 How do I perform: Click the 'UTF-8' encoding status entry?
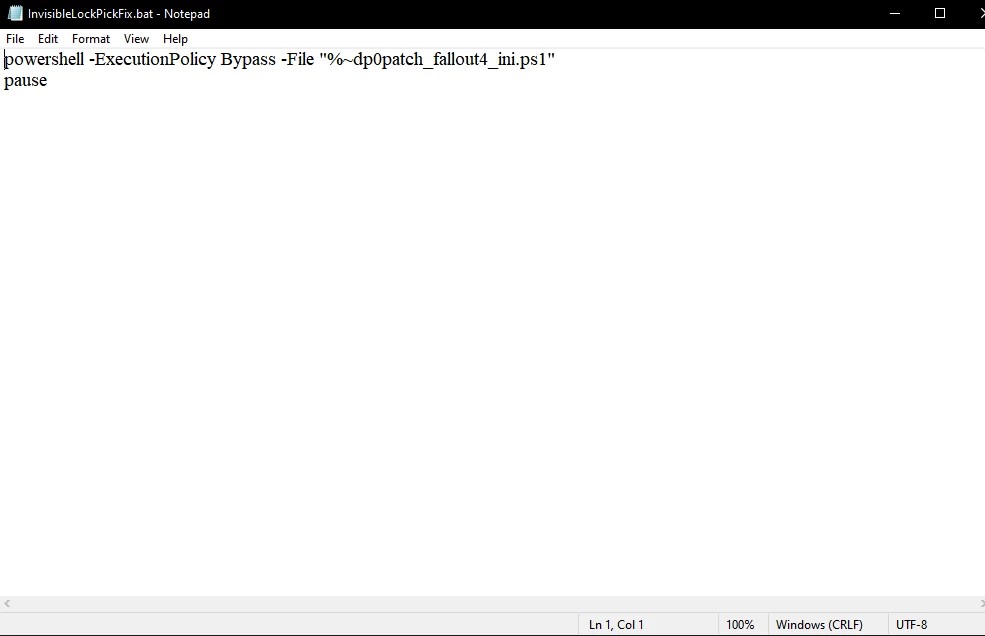pyautogui.click(x=912, y=625)
